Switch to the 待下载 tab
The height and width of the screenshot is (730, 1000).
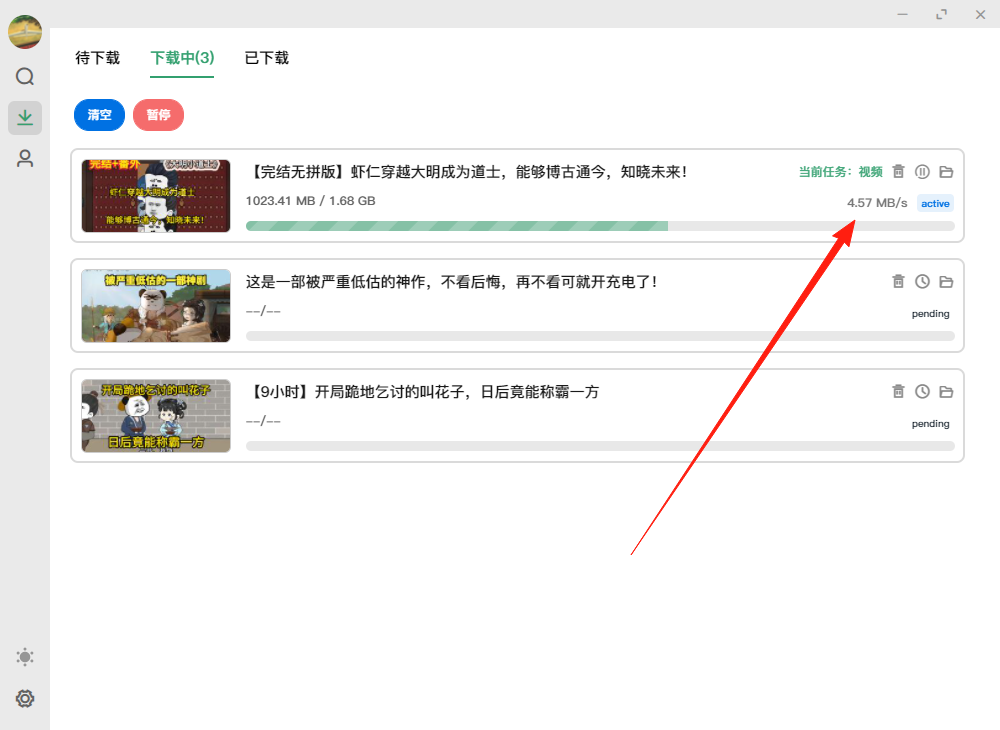[x=97, y=58]
